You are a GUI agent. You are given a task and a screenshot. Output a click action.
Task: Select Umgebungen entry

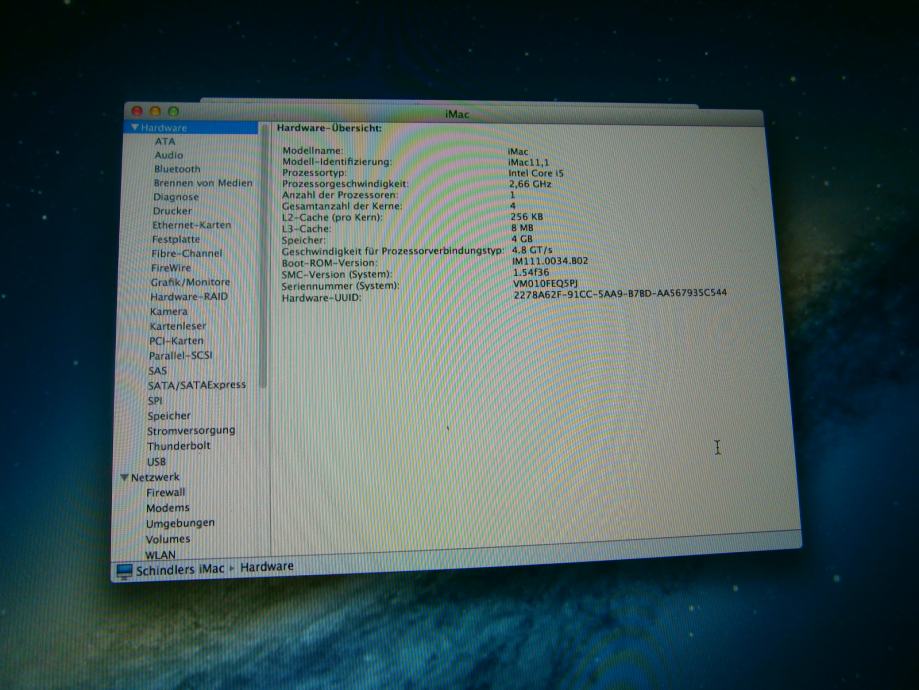[x=180, y=524]
